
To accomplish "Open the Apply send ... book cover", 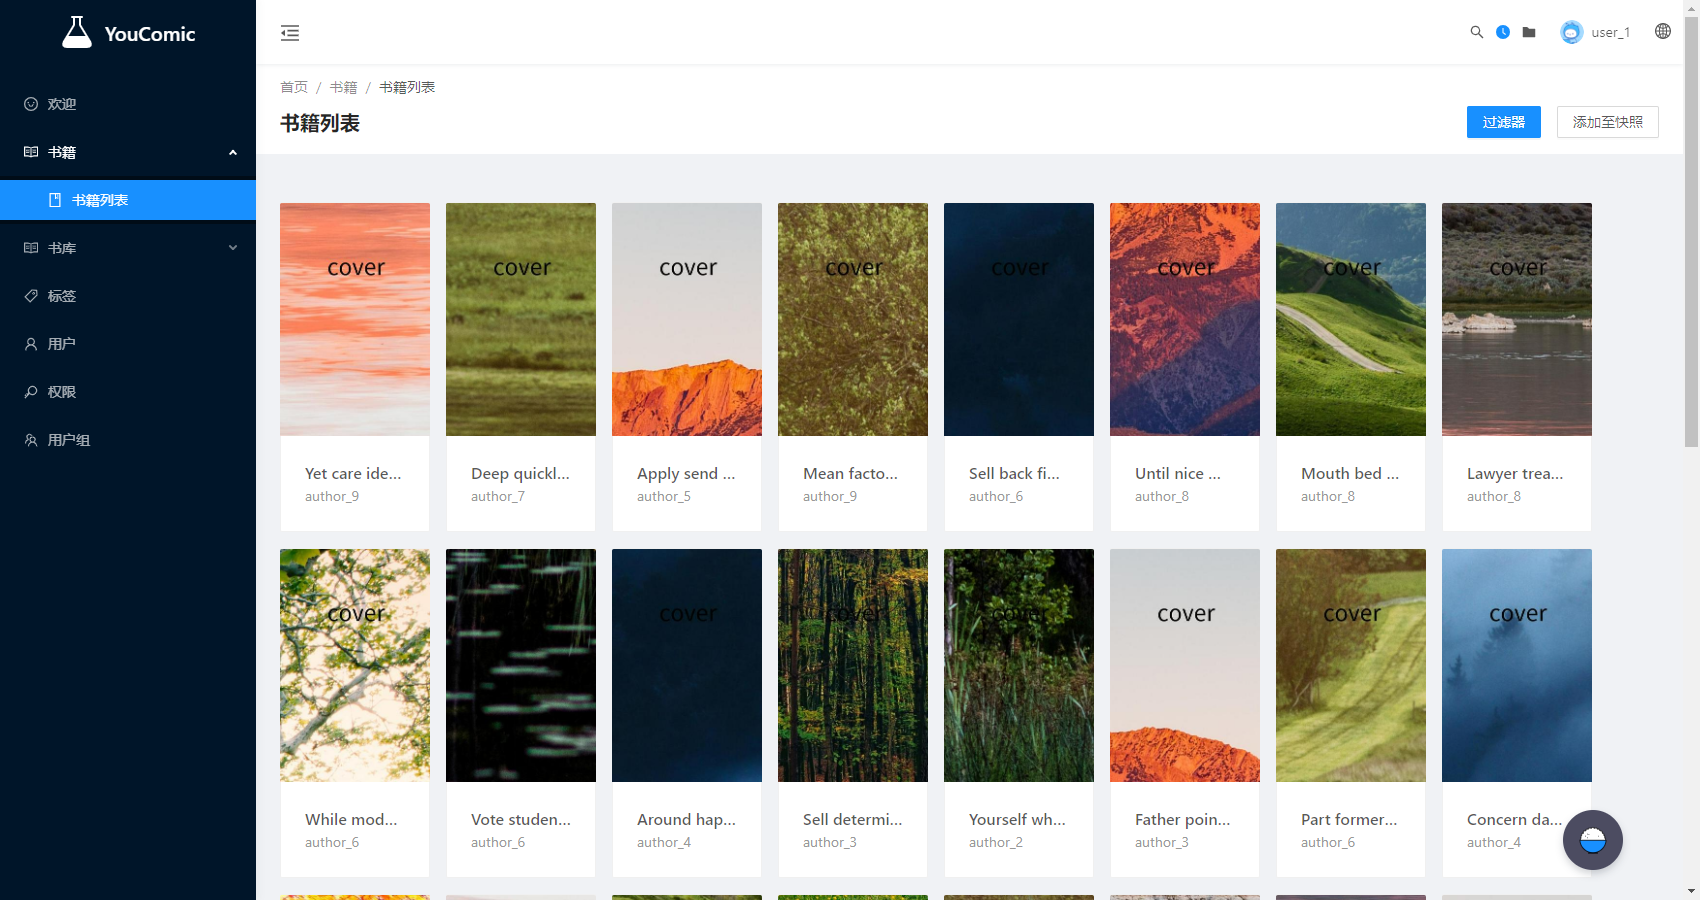I will click(687, 319).
